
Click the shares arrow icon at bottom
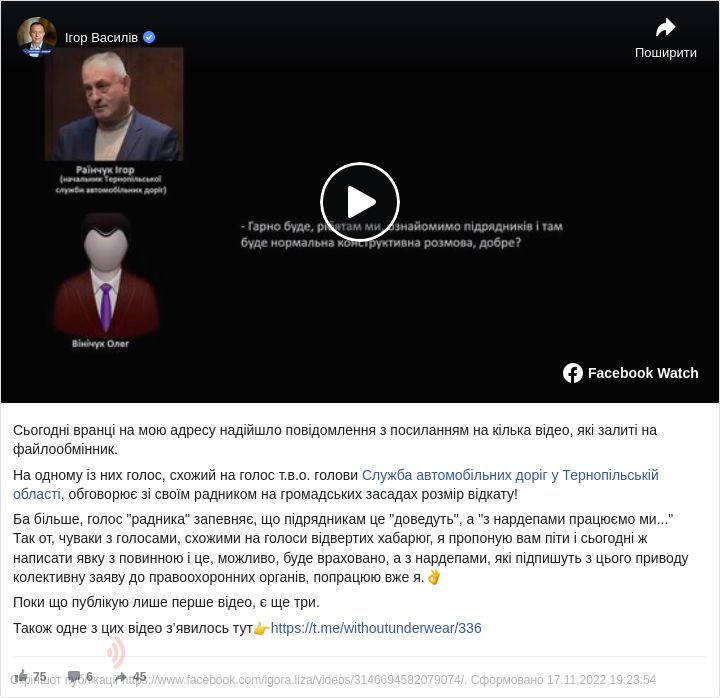(x=121, y=676)
